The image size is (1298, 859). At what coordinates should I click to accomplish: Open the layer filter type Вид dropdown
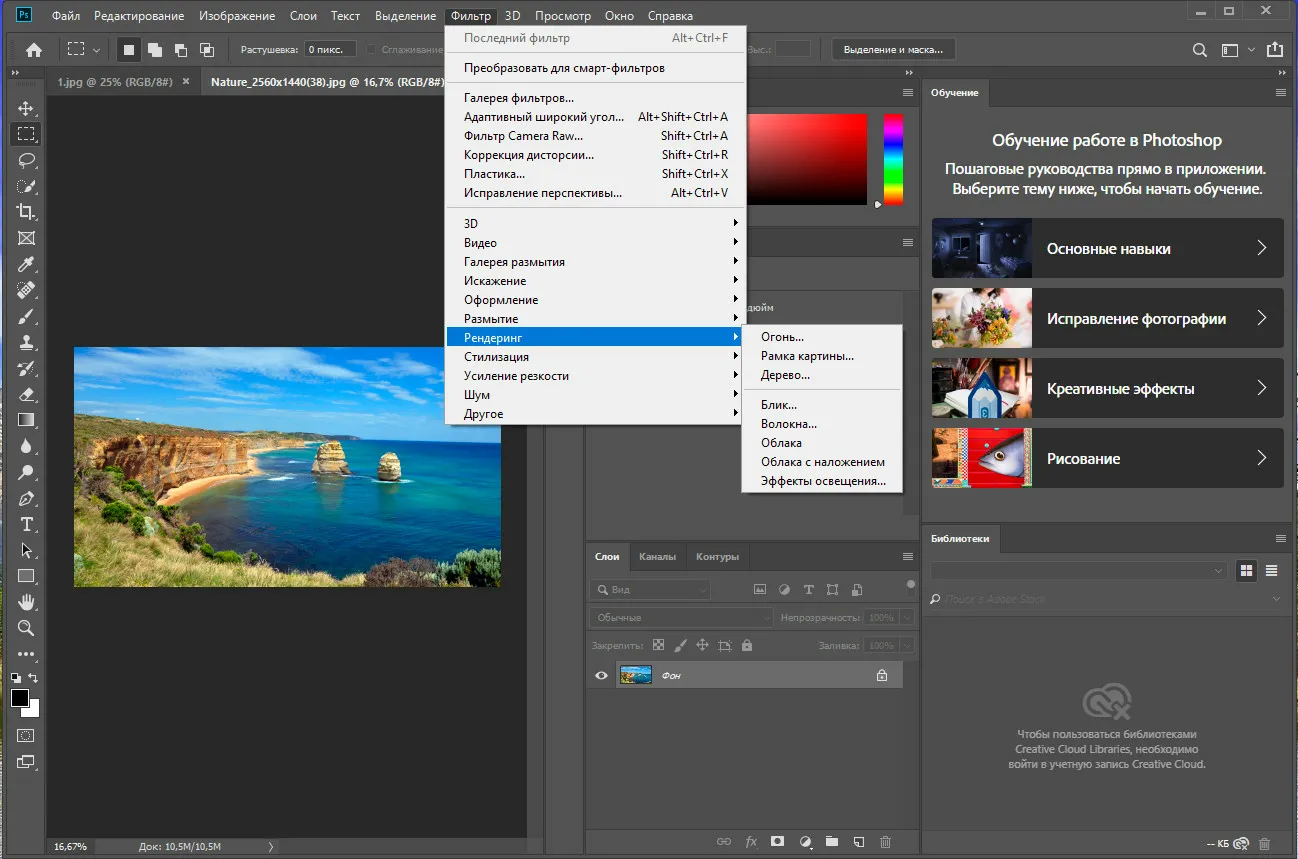(x=650, y=590)
